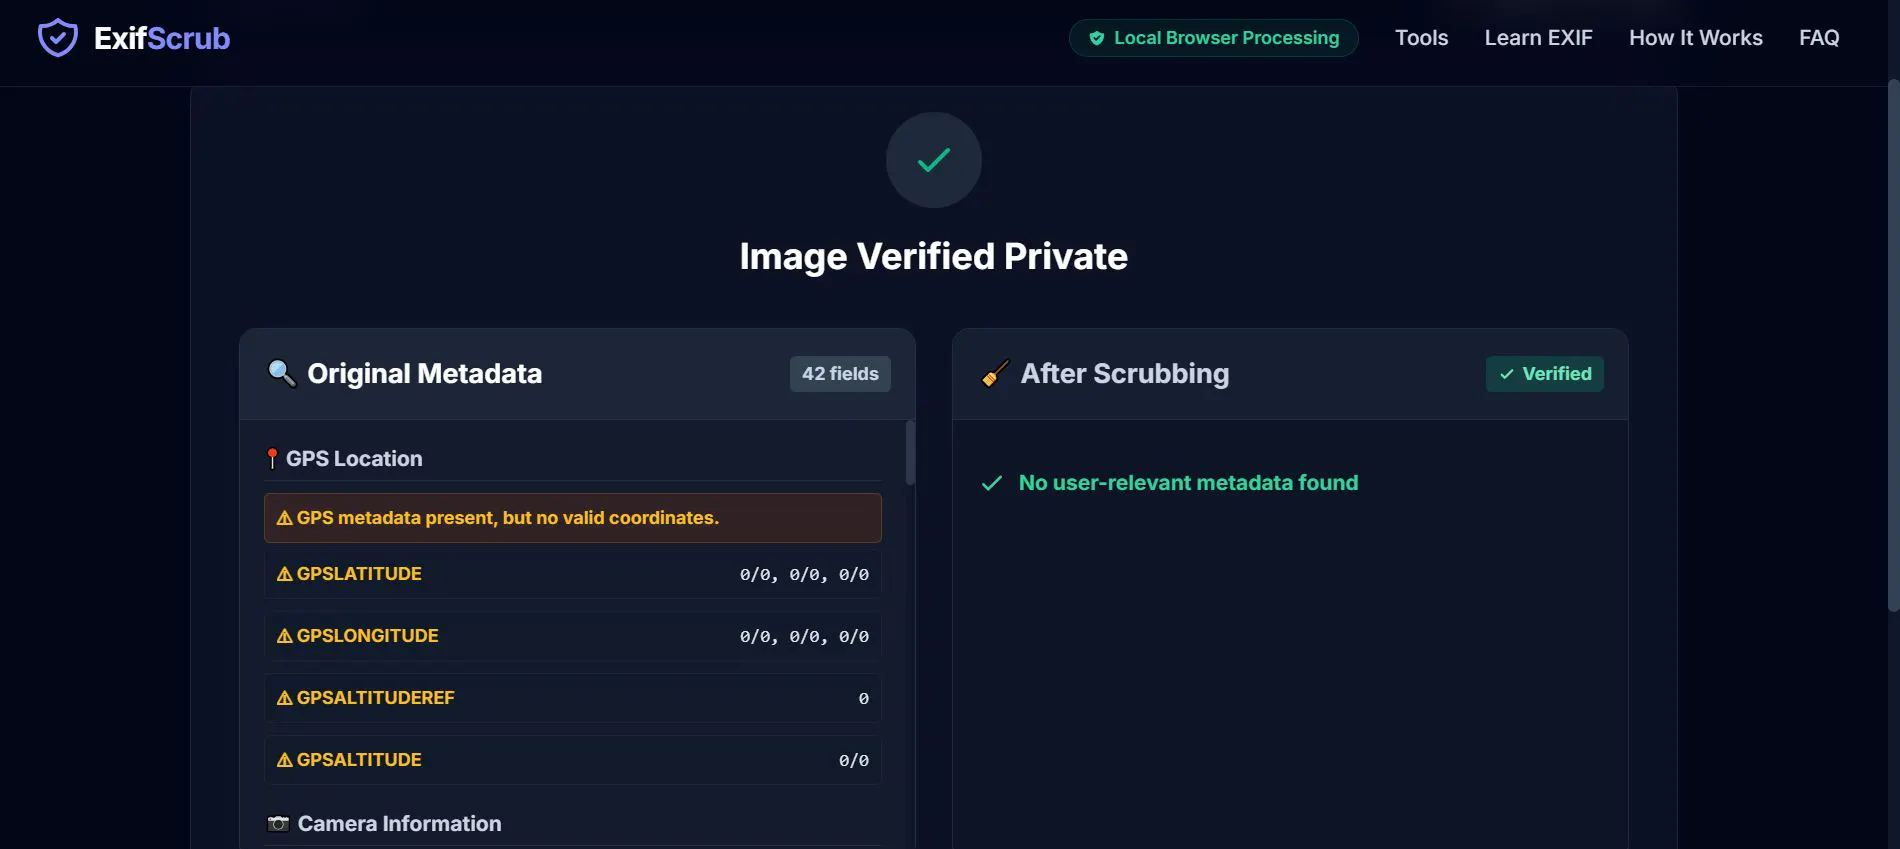Click the ExifScrub brand name
This screenshot has width=1900, height=849.
162,38
